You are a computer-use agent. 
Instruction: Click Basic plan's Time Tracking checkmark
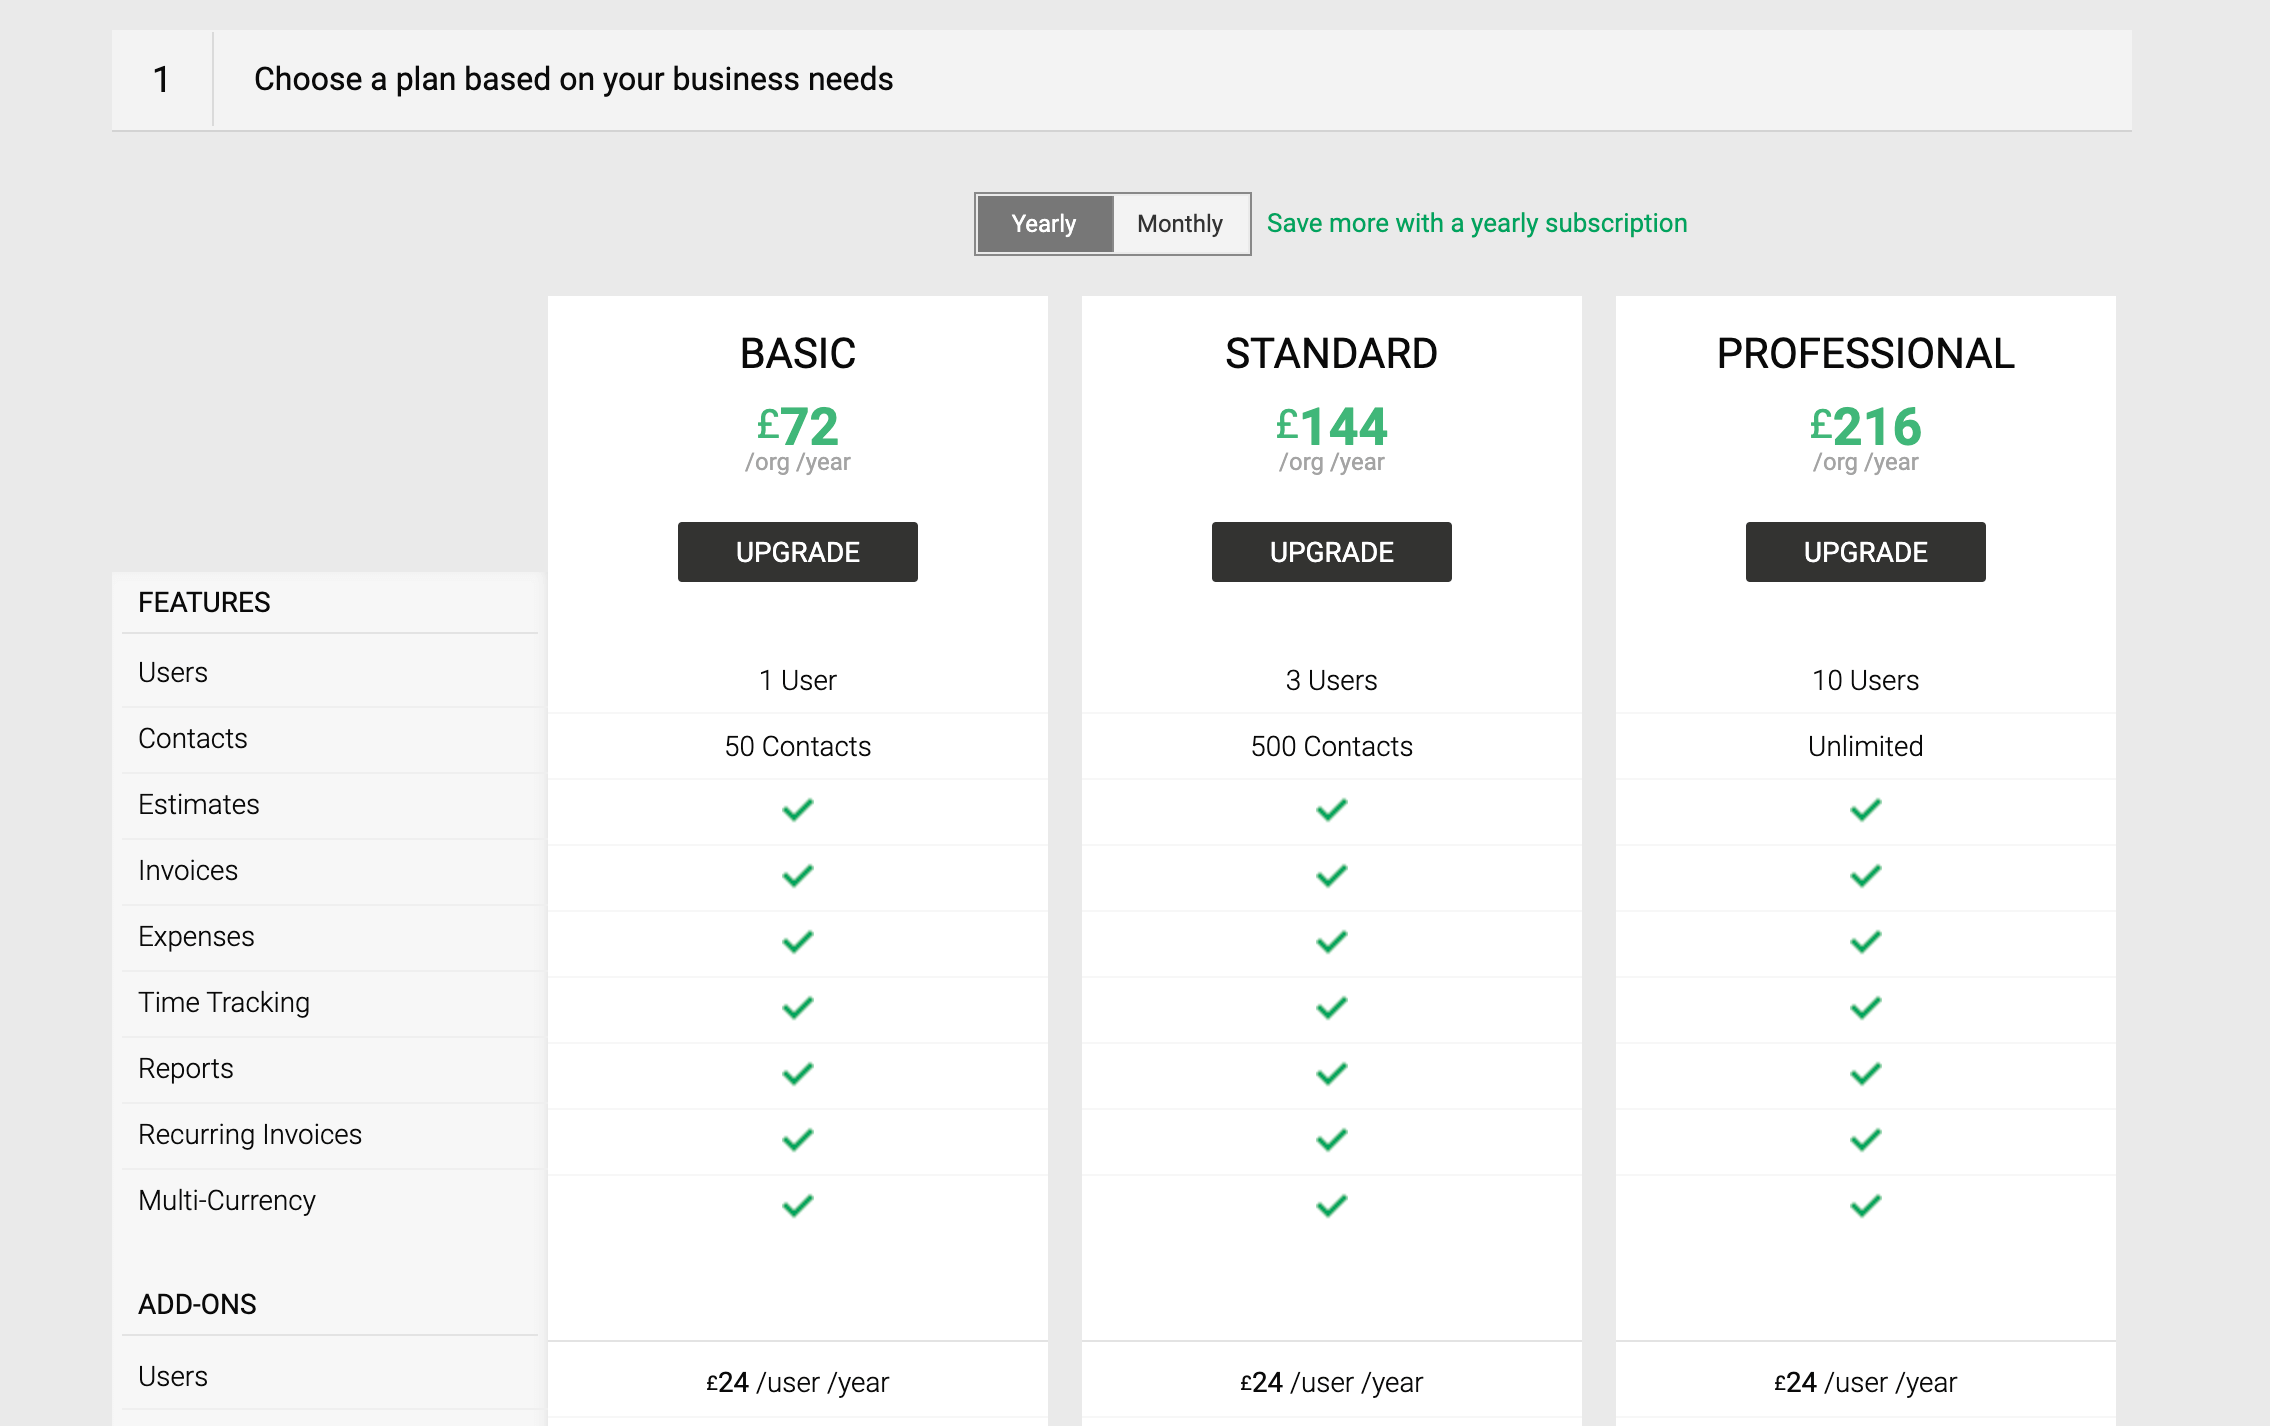click(x=797, y=1008)
